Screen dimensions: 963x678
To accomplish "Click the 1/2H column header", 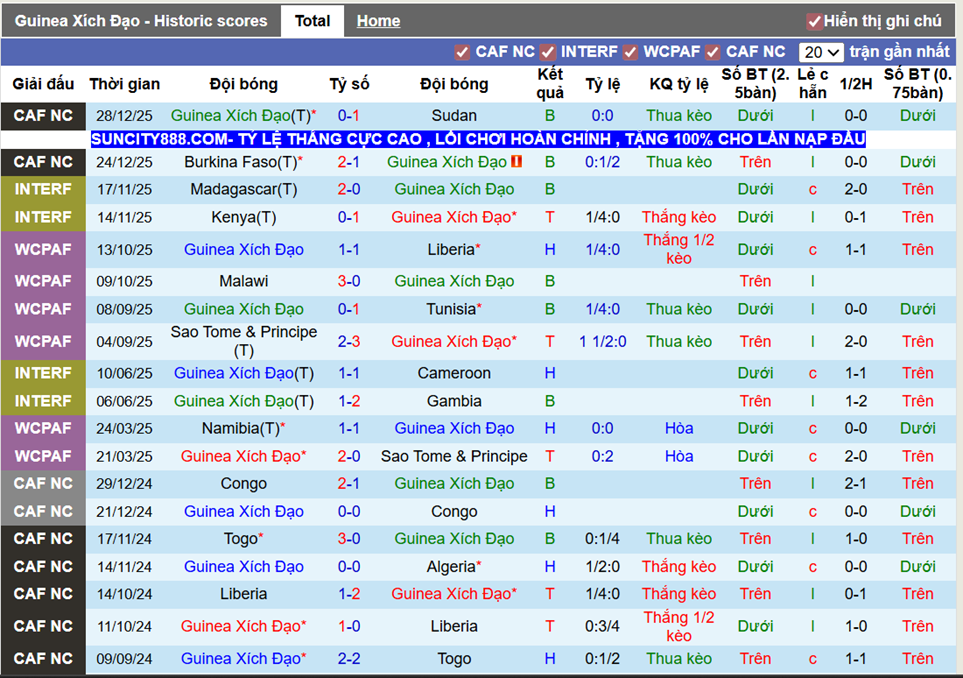I will pos(856,84).
